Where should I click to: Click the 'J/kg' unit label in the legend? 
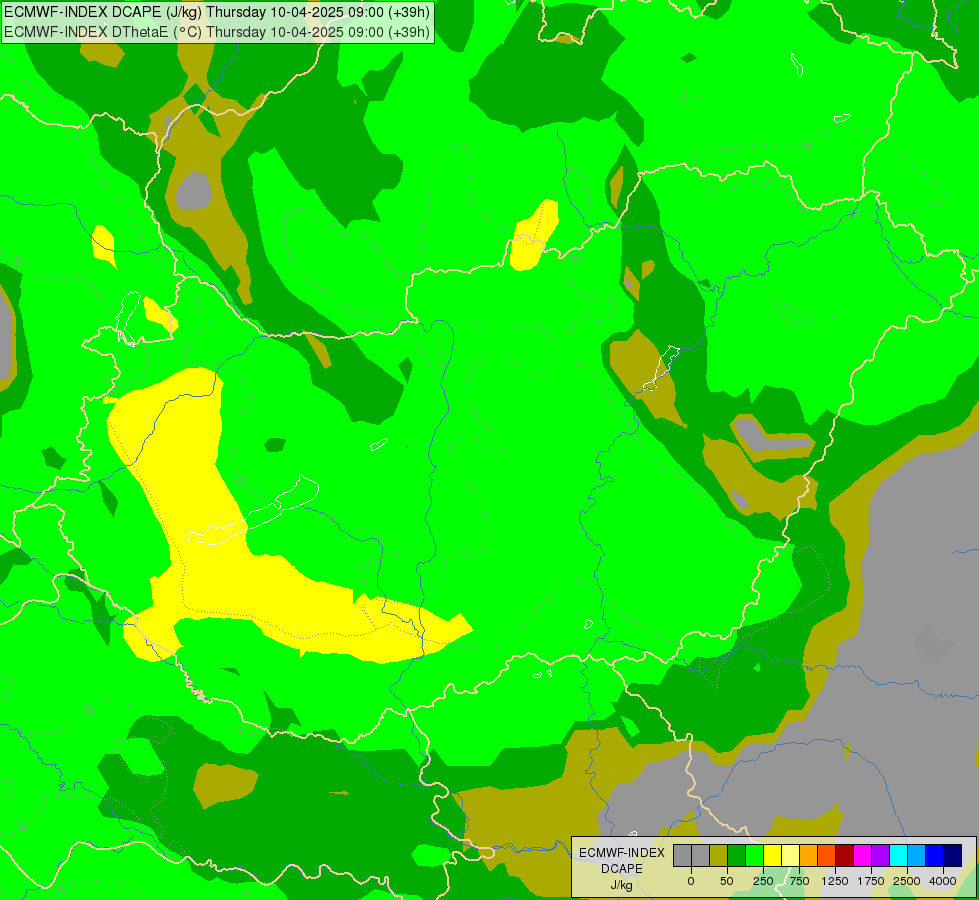[x=622, y=885]
